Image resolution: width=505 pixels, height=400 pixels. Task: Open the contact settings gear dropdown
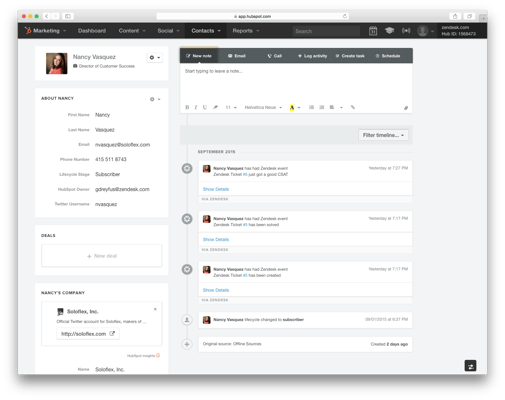click(155, 58)
